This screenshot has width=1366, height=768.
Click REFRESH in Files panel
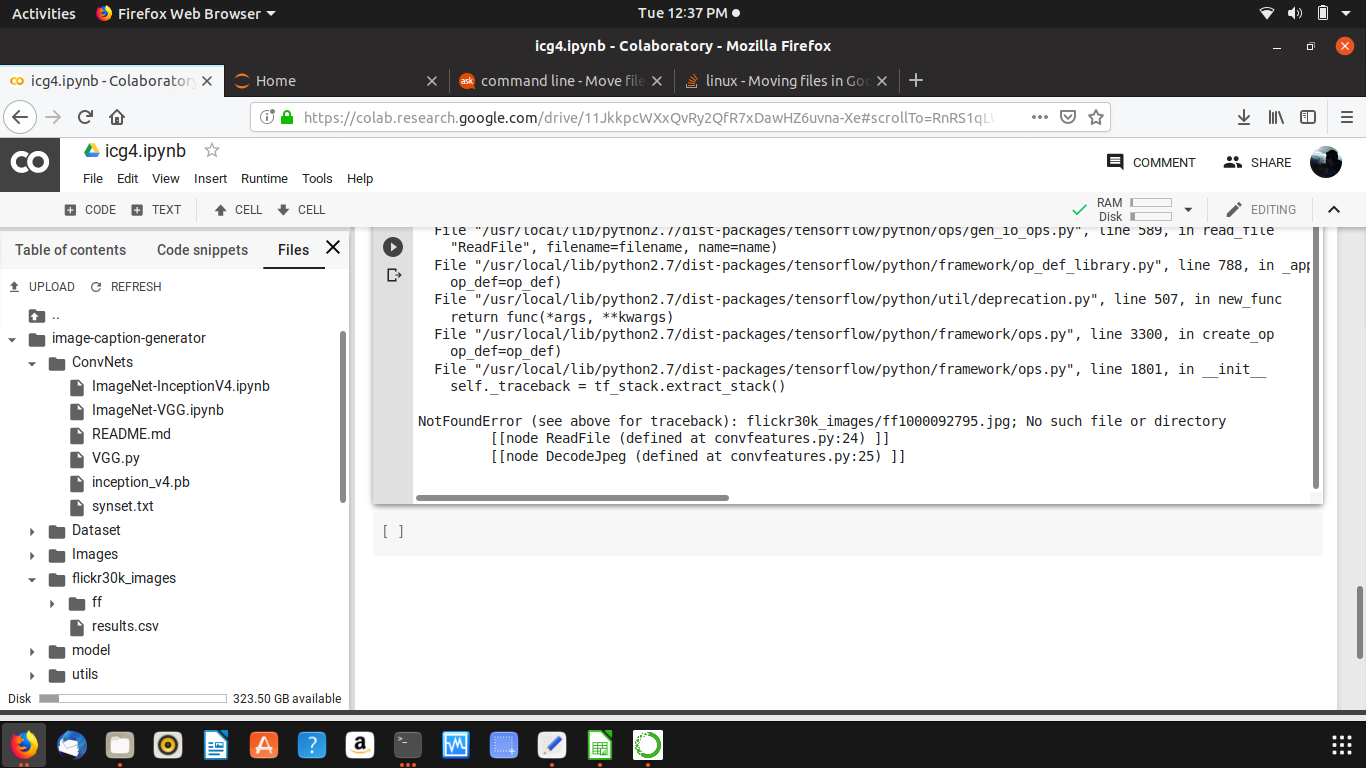[126, 287]
